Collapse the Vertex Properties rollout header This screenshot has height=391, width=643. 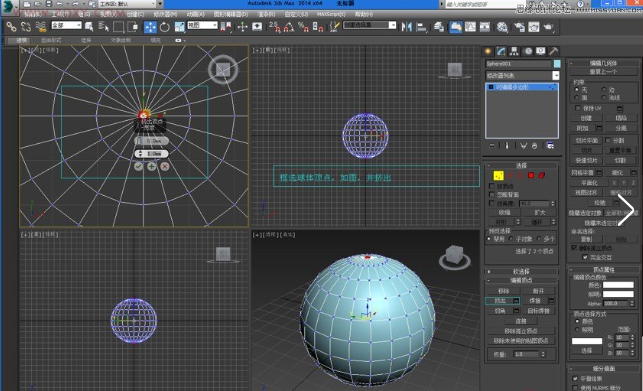tap(603, 270)
